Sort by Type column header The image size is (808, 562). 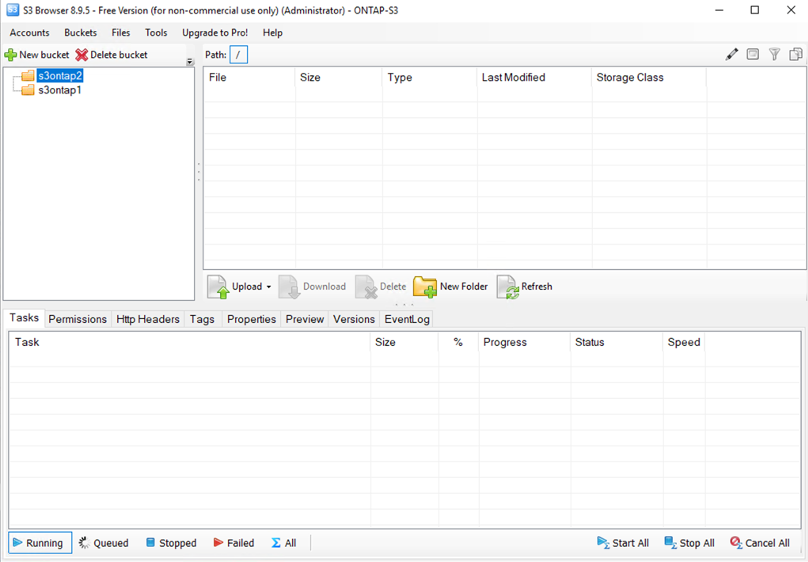click(x=430, y=77)
